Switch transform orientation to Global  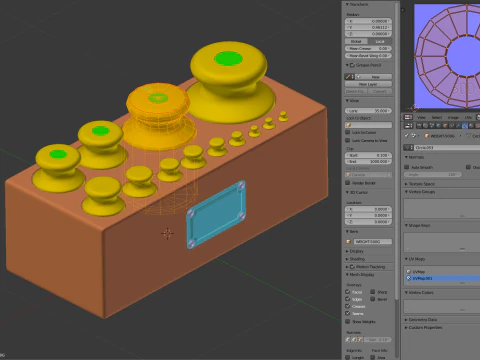point(356,41)
